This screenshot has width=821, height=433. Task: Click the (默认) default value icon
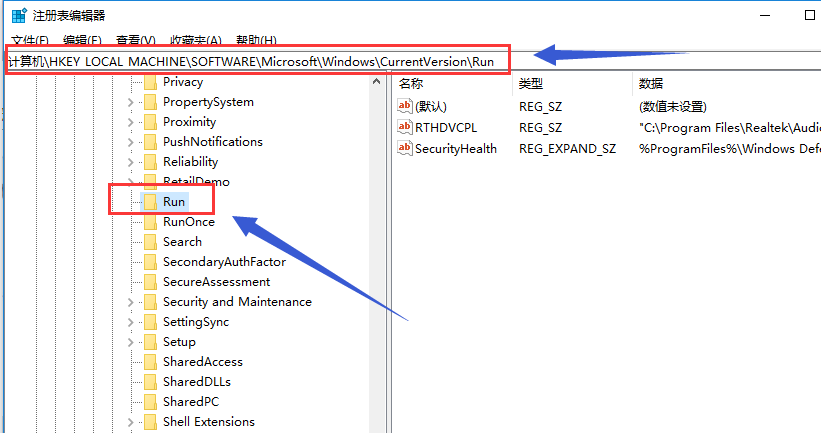[x=405, y=106]
